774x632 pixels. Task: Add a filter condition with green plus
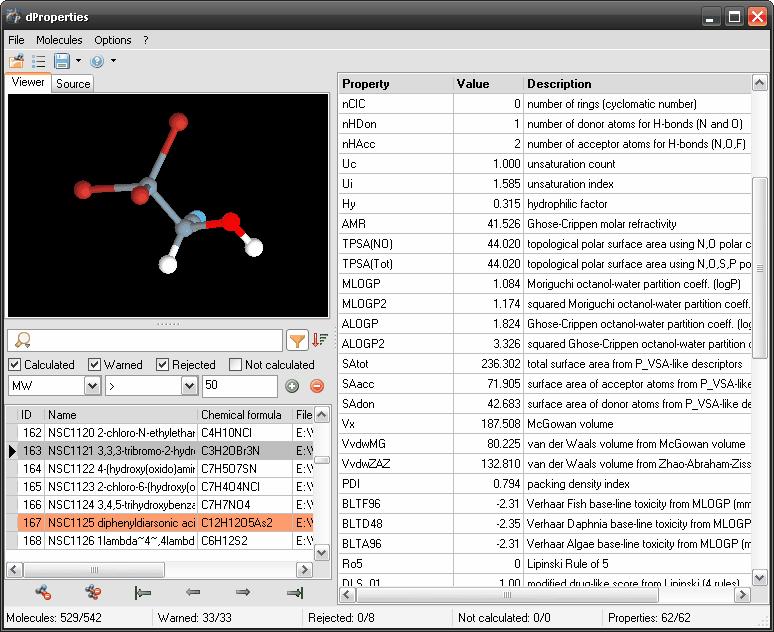[x=292, y=386]
